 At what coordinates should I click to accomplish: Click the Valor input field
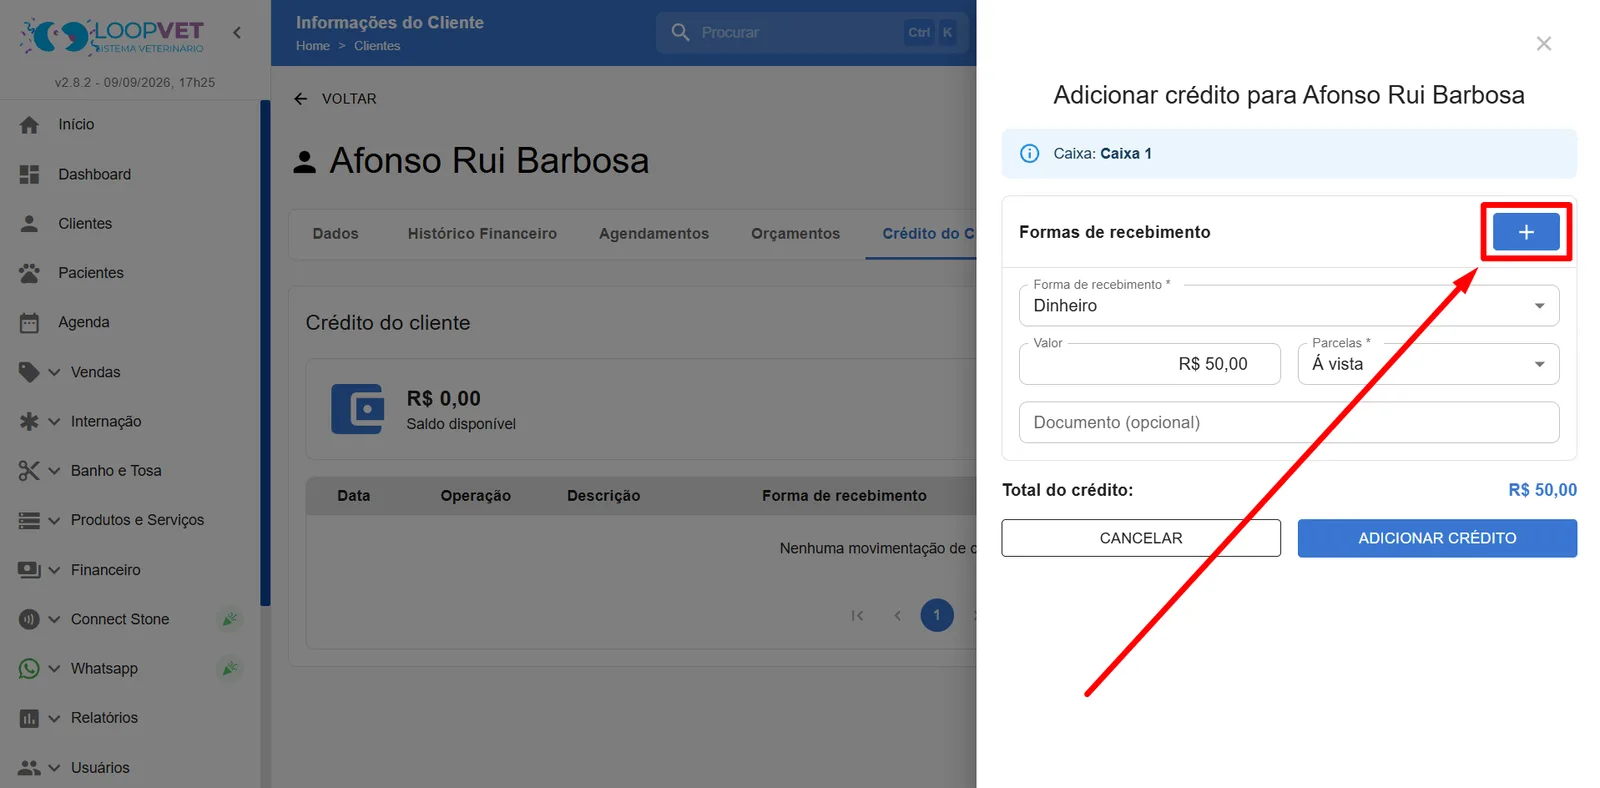pos(1150,364)
